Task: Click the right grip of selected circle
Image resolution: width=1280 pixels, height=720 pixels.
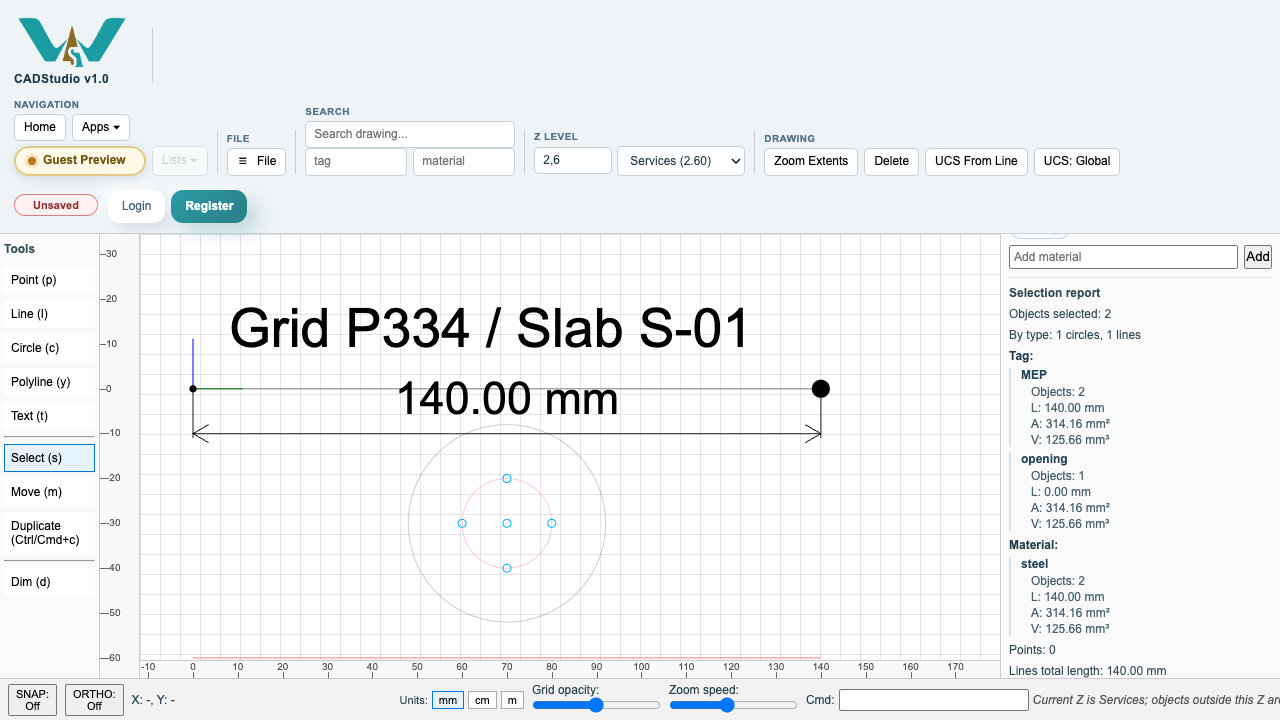Action: [x=552, y=523]
